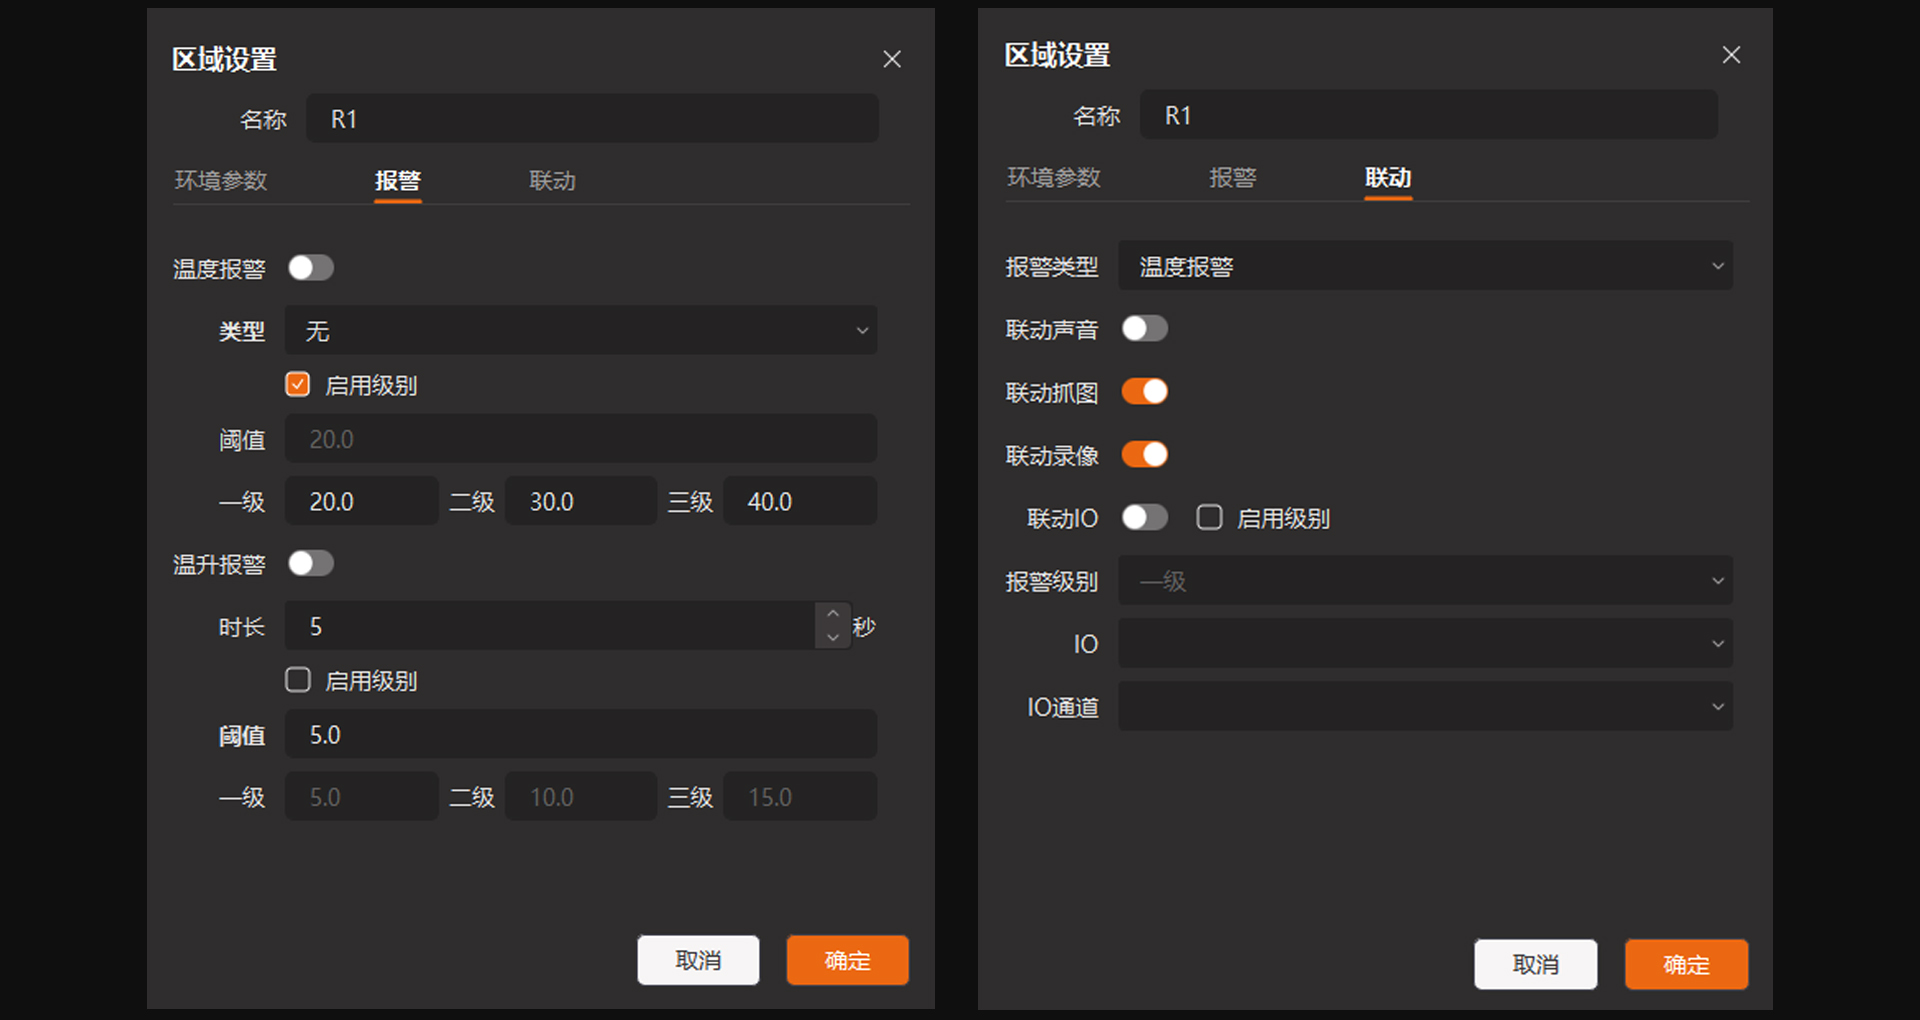
Task: Open the 报警 tab in right dialog
Action: (x=1232, y=178)
